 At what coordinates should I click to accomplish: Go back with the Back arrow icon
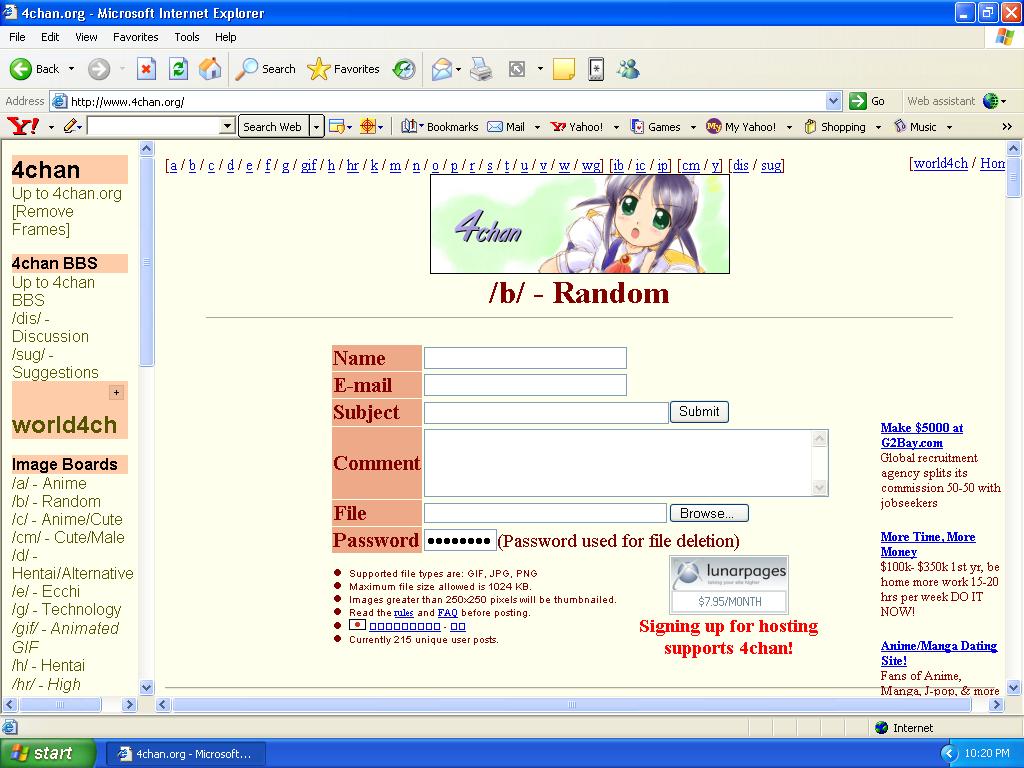21,69
